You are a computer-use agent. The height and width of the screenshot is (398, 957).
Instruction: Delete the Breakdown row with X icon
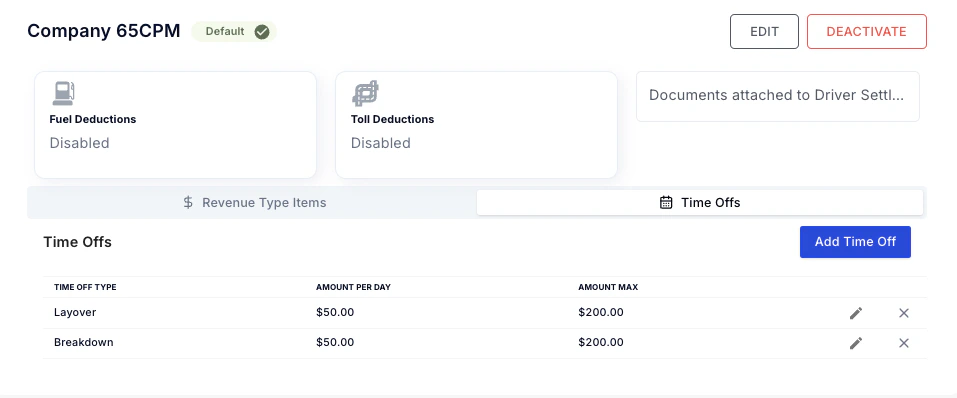coord(904,343)
